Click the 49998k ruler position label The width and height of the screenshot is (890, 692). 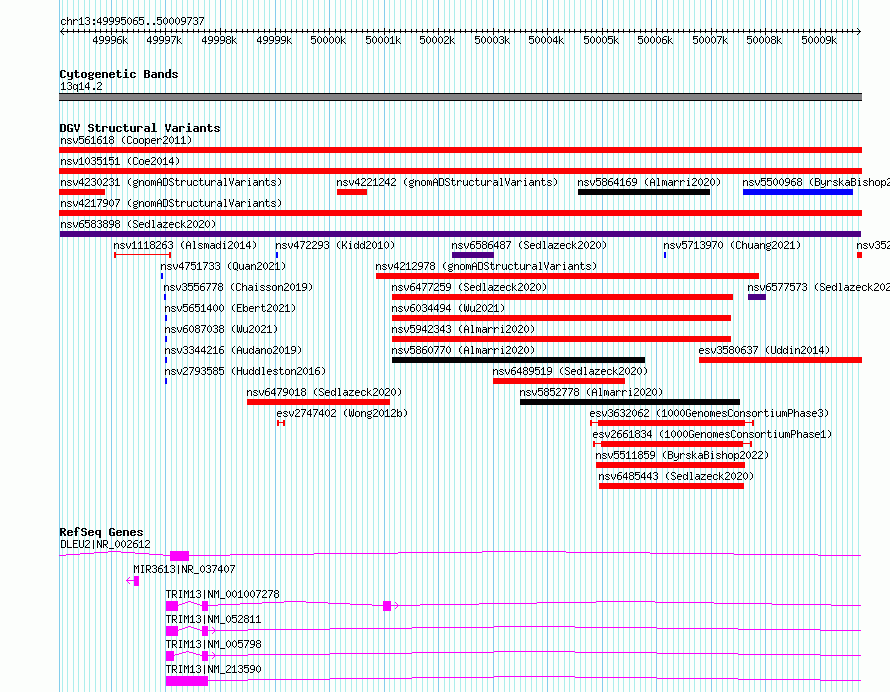click(x=219, y=40)
